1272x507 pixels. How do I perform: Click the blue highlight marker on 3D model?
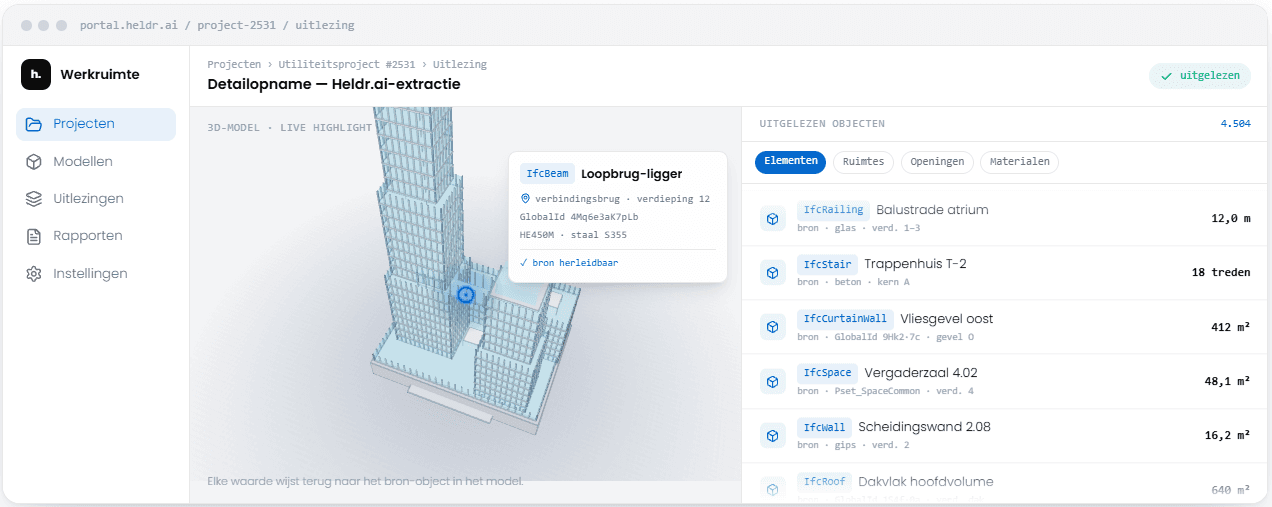click(465, 294)
